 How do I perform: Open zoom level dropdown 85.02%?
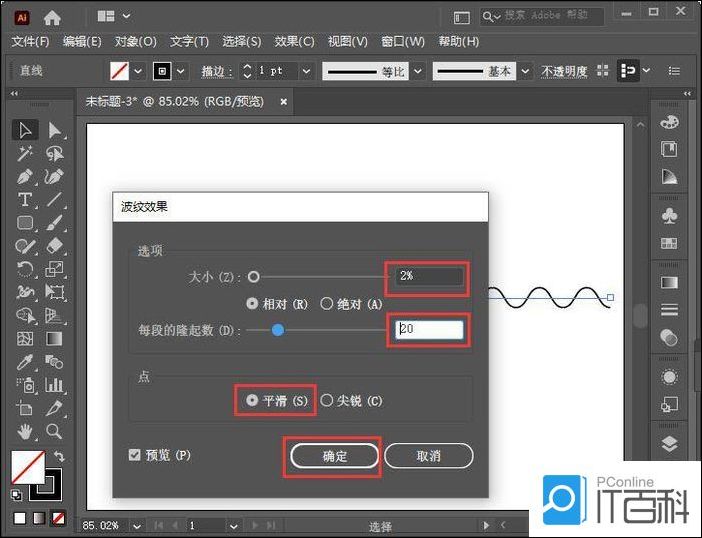coord(137,526)
